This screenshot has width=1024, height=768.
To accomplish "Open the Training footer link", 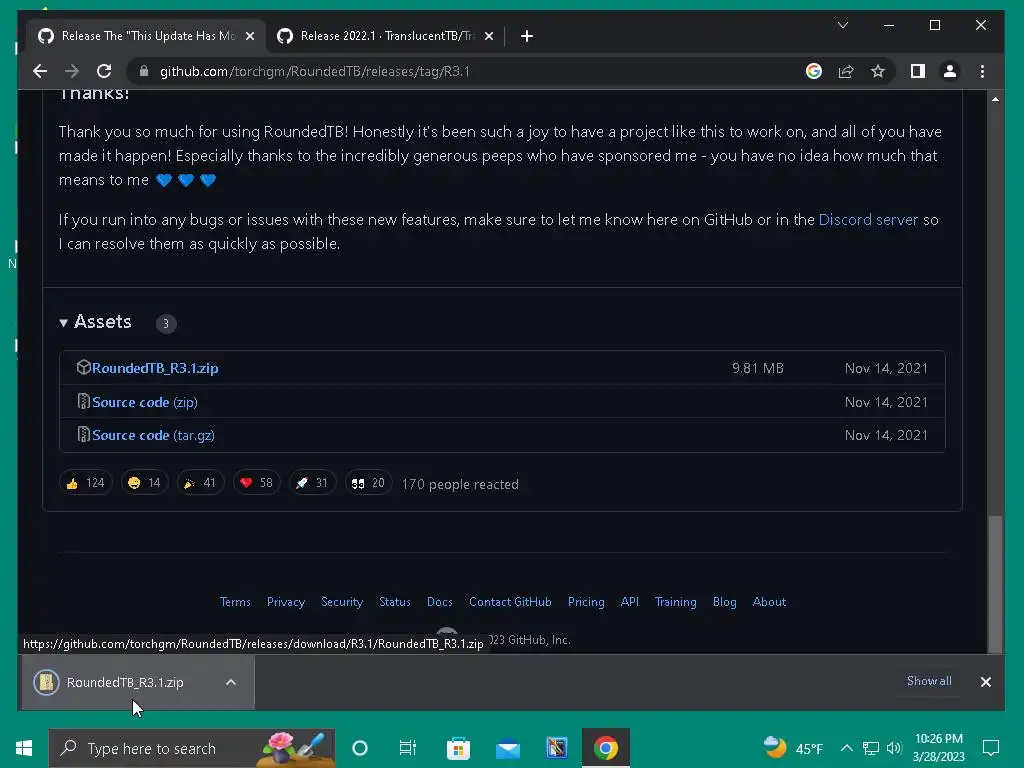I will pos(675,602).
